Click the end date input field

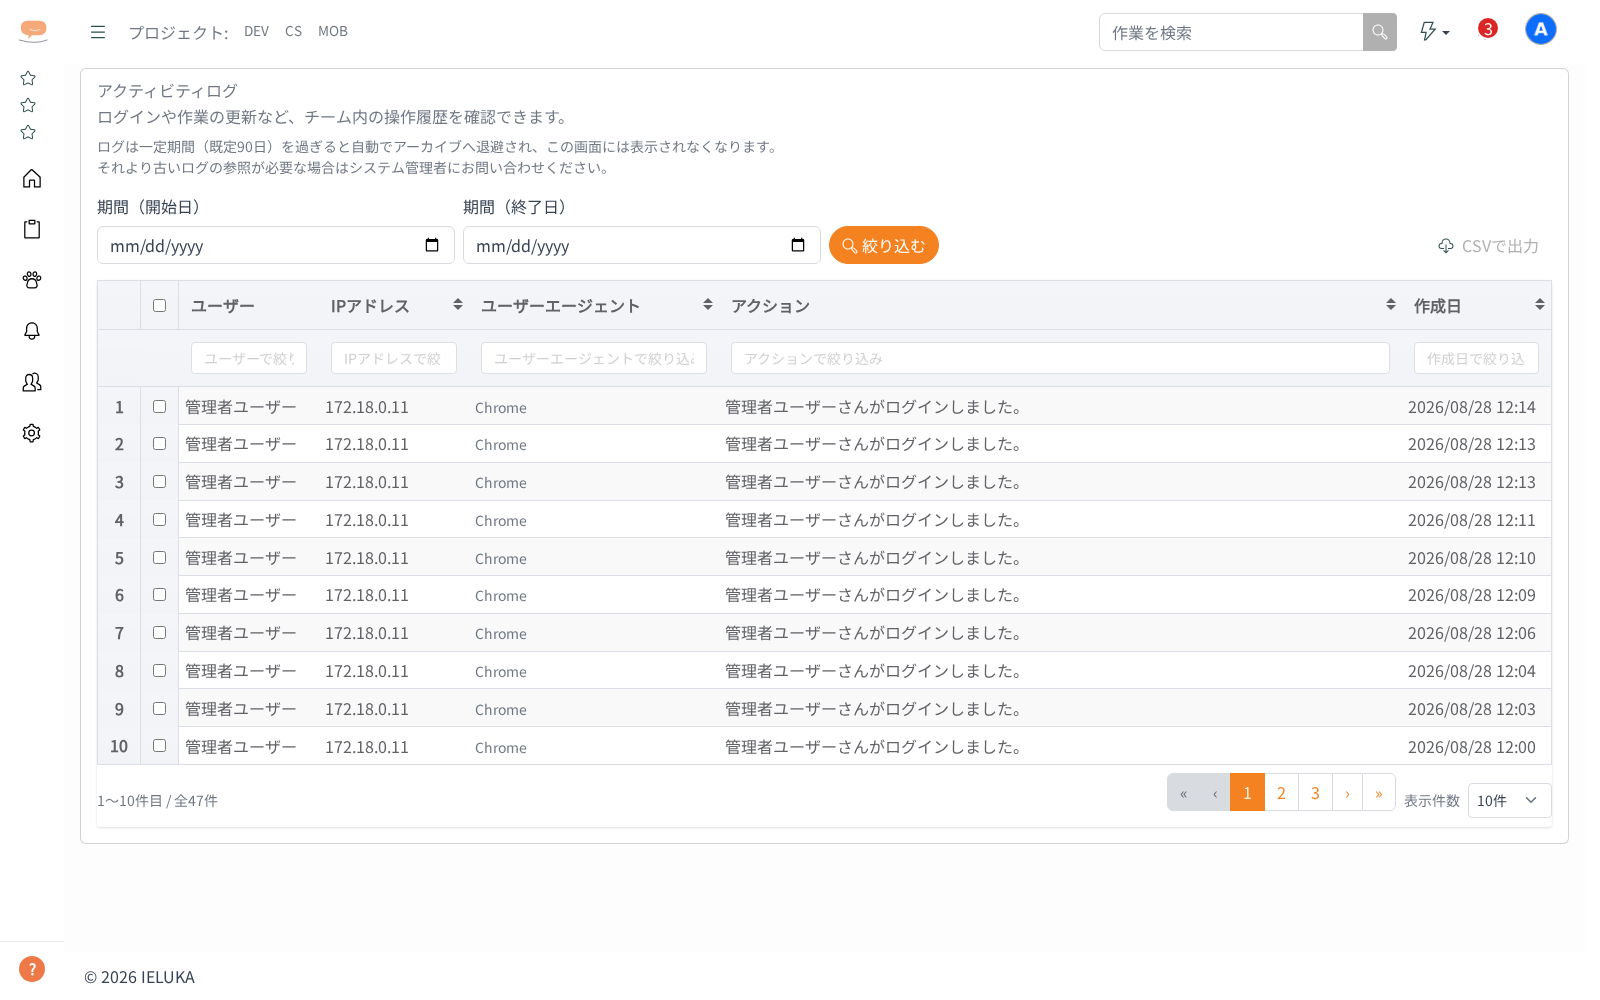pyautogui.click(x=642, y=245)
